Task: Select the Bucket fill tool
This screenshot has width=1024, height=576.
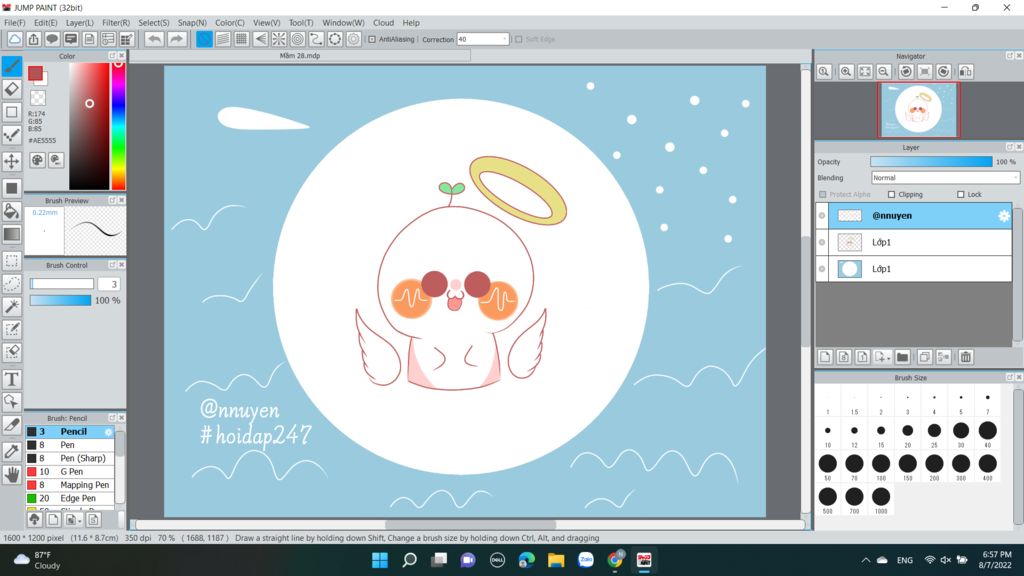Action: coord(12,211)
